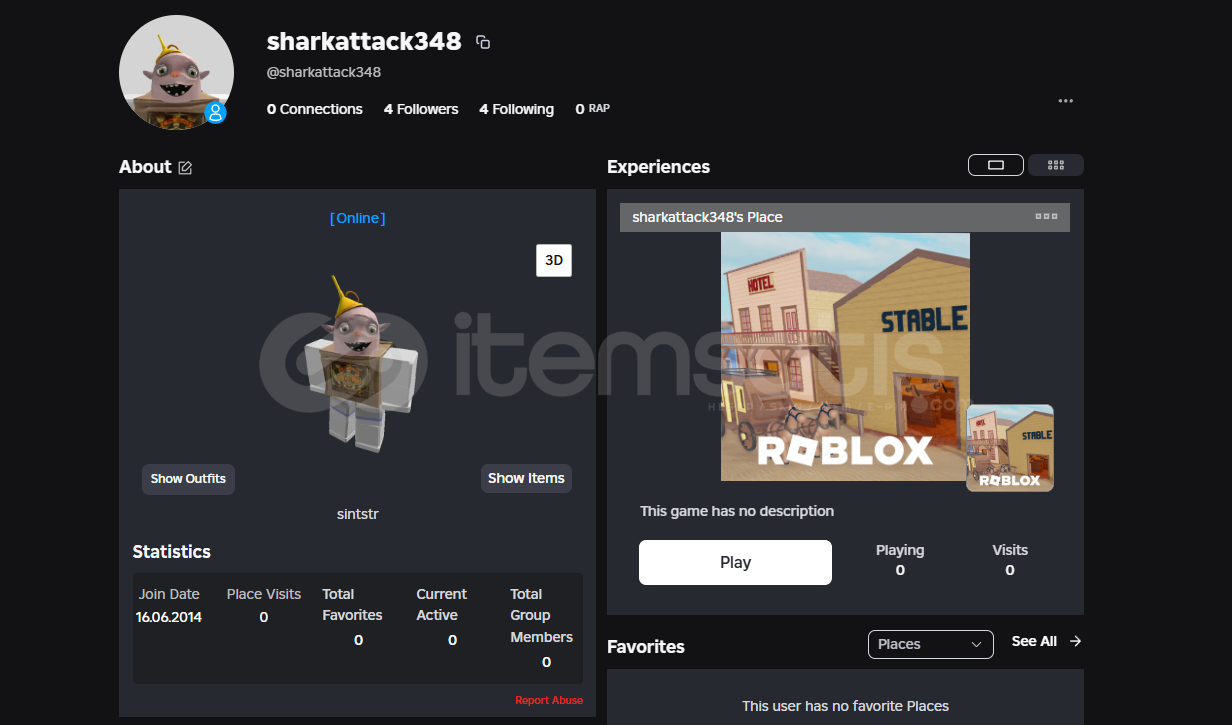The width and height of the screenshot is (1232, 725).
Task: Click the Visits count label
Action: click(1010, 550)
